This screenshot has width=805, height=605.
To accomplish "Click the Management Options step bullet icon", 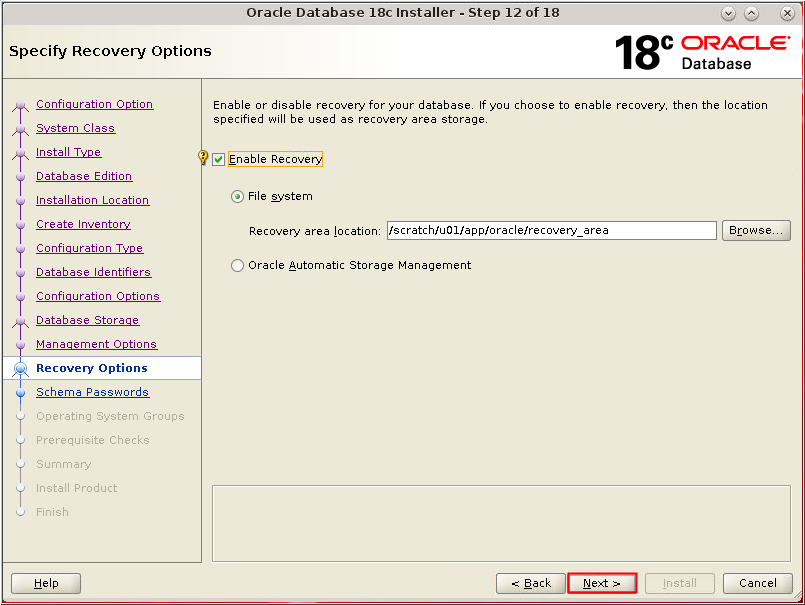I will coord(21,345).
